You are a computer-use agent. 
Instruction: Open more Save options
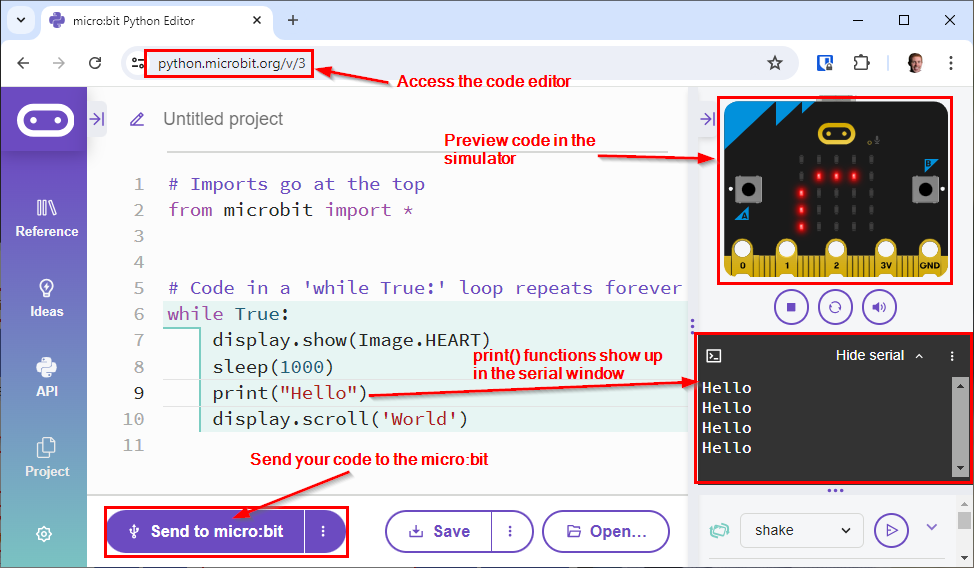click(x=511, y=531)
